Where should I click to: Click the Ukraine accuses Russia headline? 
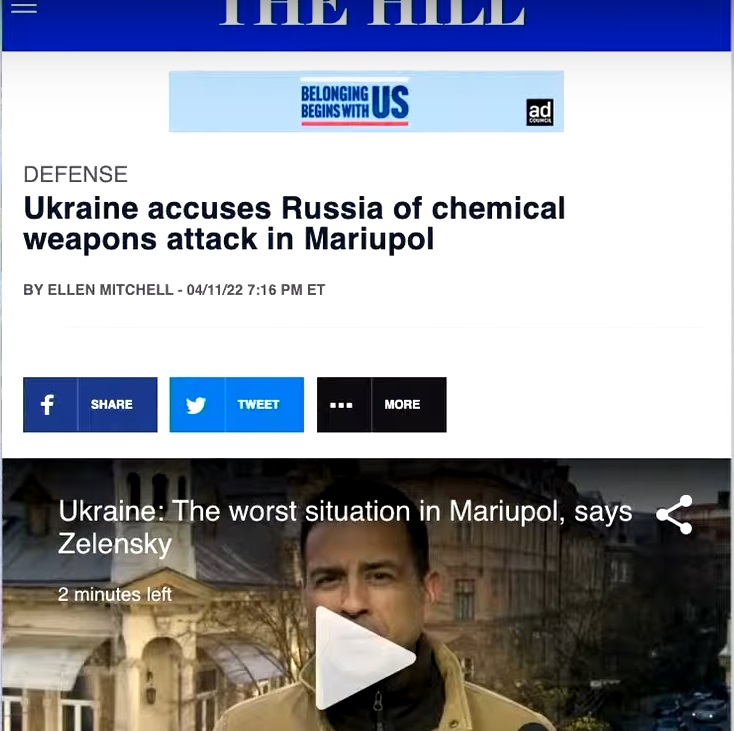tap(294, 223)
